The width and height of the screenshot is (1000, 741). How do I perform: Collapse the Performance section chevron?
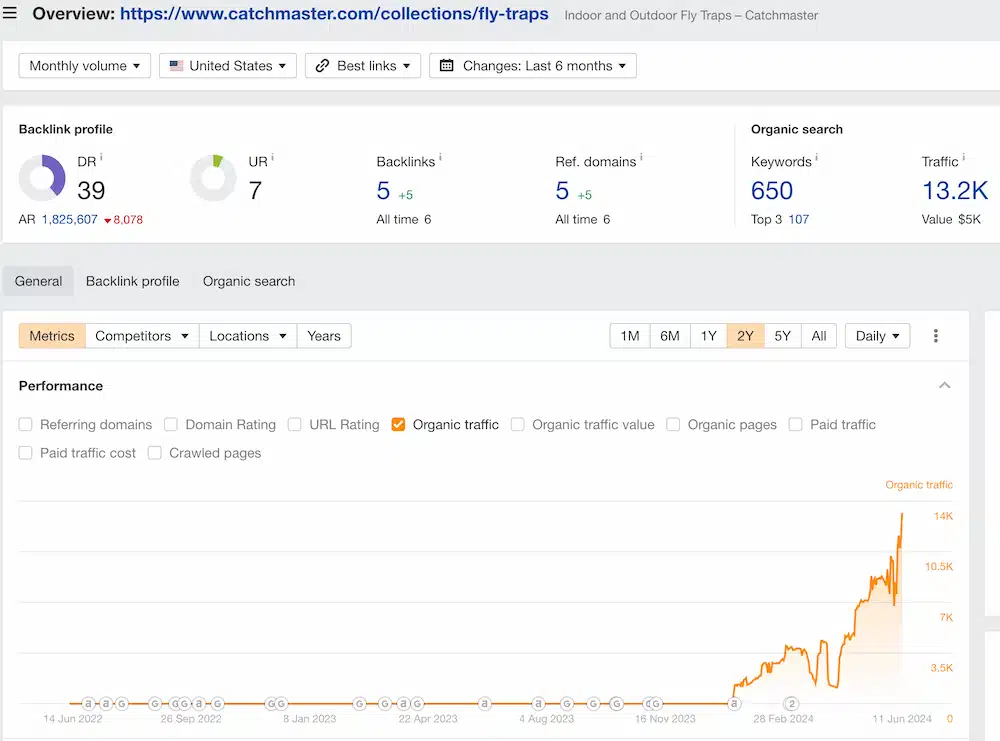coord(944,385)
